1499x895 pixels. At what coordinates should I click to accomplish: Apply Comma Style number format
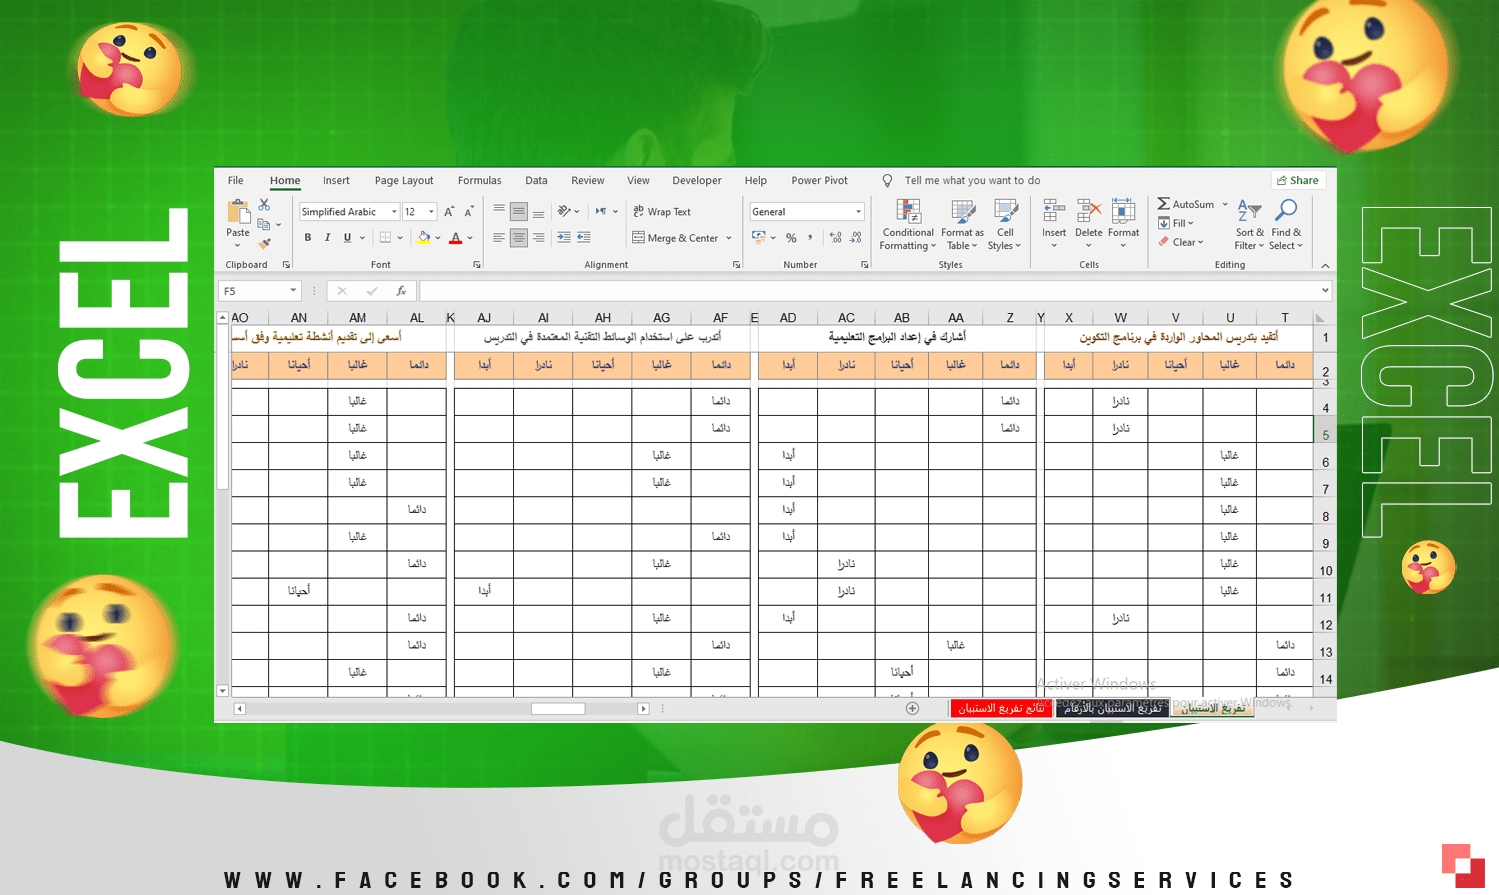pyautogui.click(x=810, y=238)
